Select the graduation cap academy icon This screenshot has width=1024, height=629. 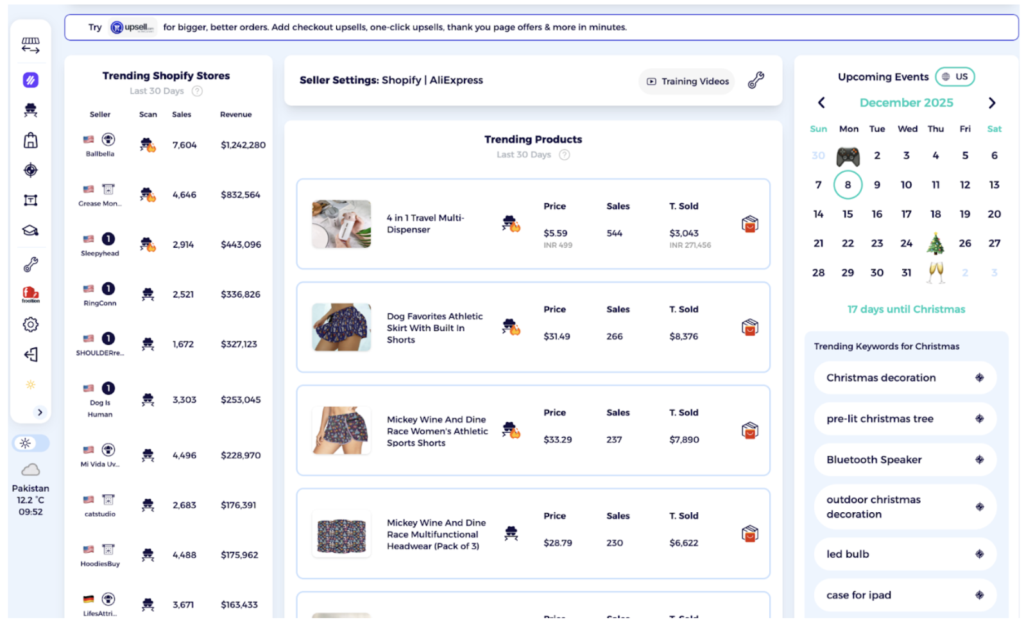[x=30, y=231]
